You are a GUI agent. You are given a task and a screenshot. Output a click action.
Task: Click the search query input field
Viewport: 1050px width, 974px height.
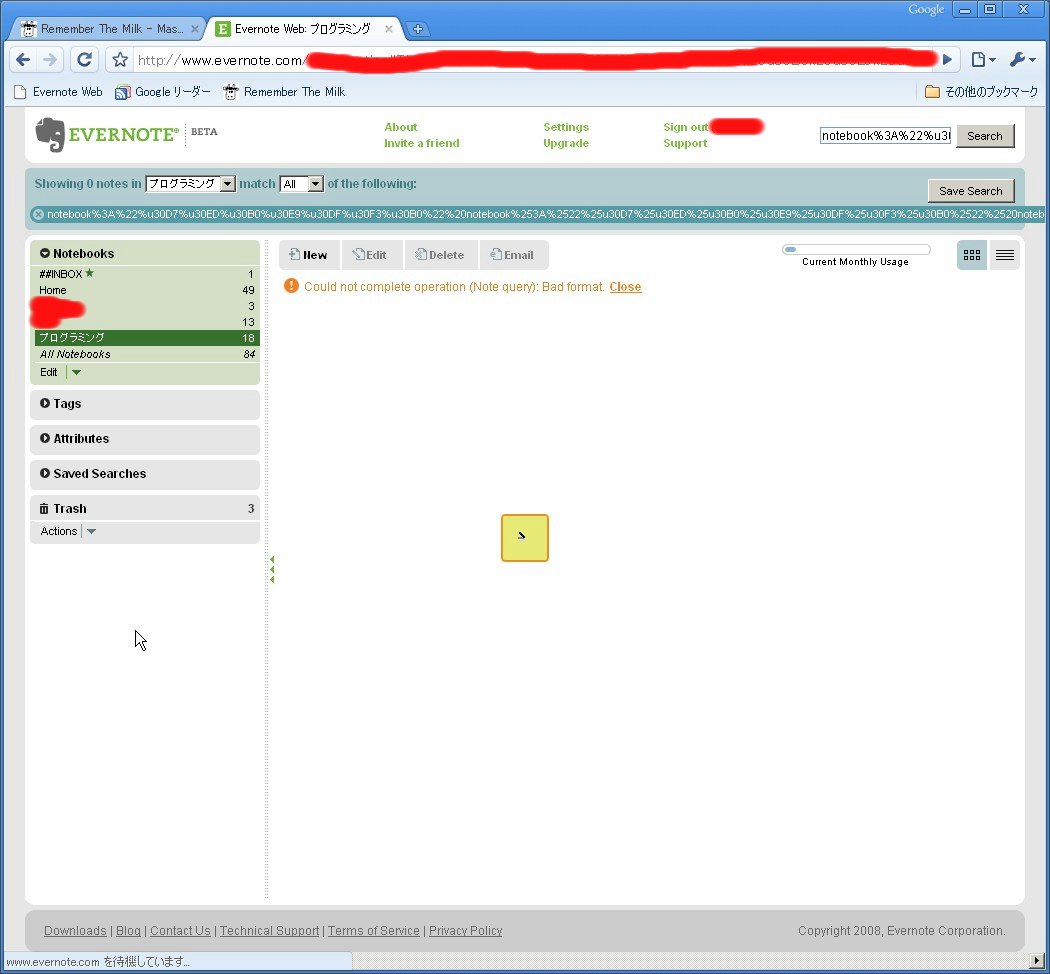[885, 136]
